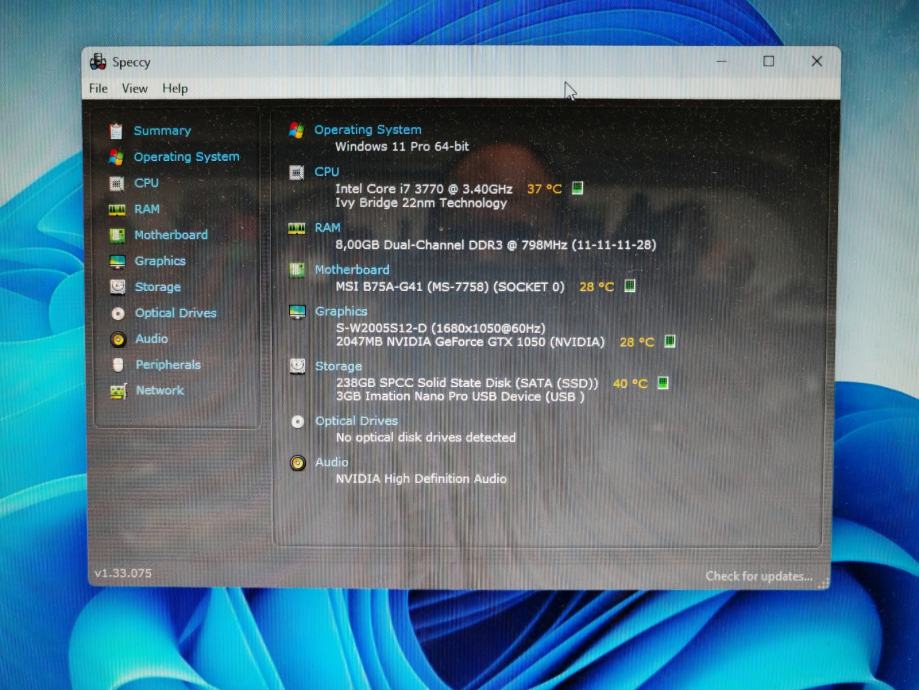The image size is (919, 690).
Task: Click the Graphics heading in summary pane
Action: tap(341, 311)
